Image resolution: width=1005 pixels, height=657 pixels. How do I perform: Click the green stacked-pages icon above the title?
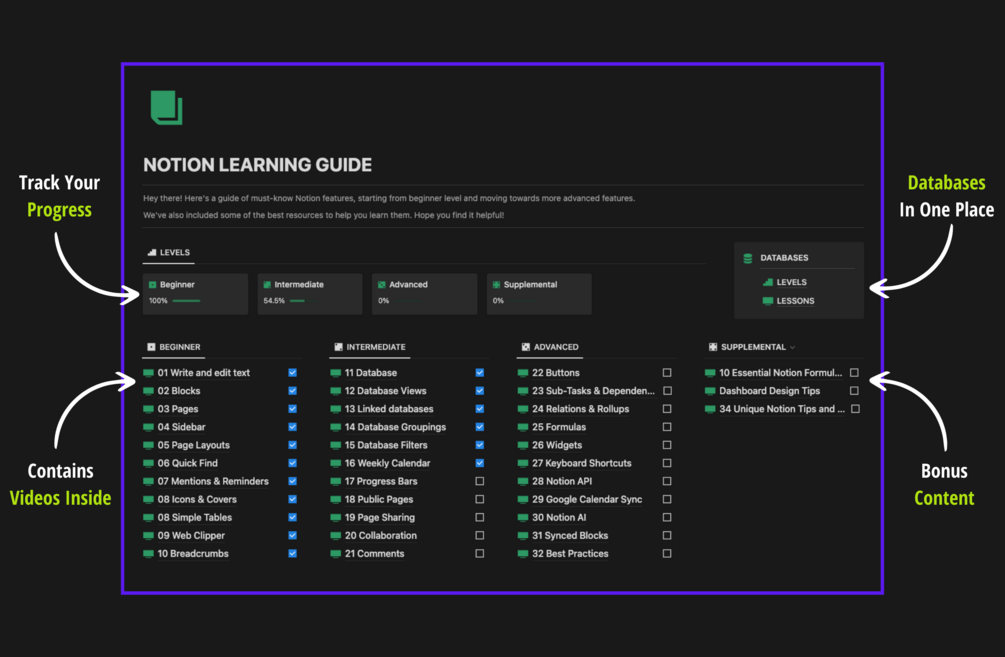[x=167, y=108]
